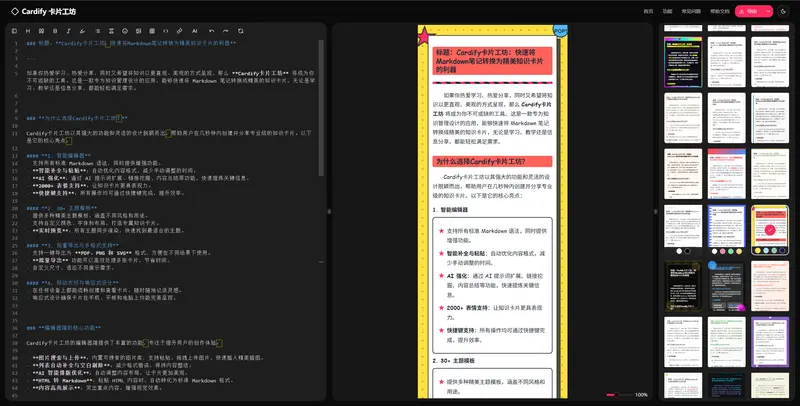Select the highlighter pen tool icon
The image size is (800, 406).
click(83, 31)
